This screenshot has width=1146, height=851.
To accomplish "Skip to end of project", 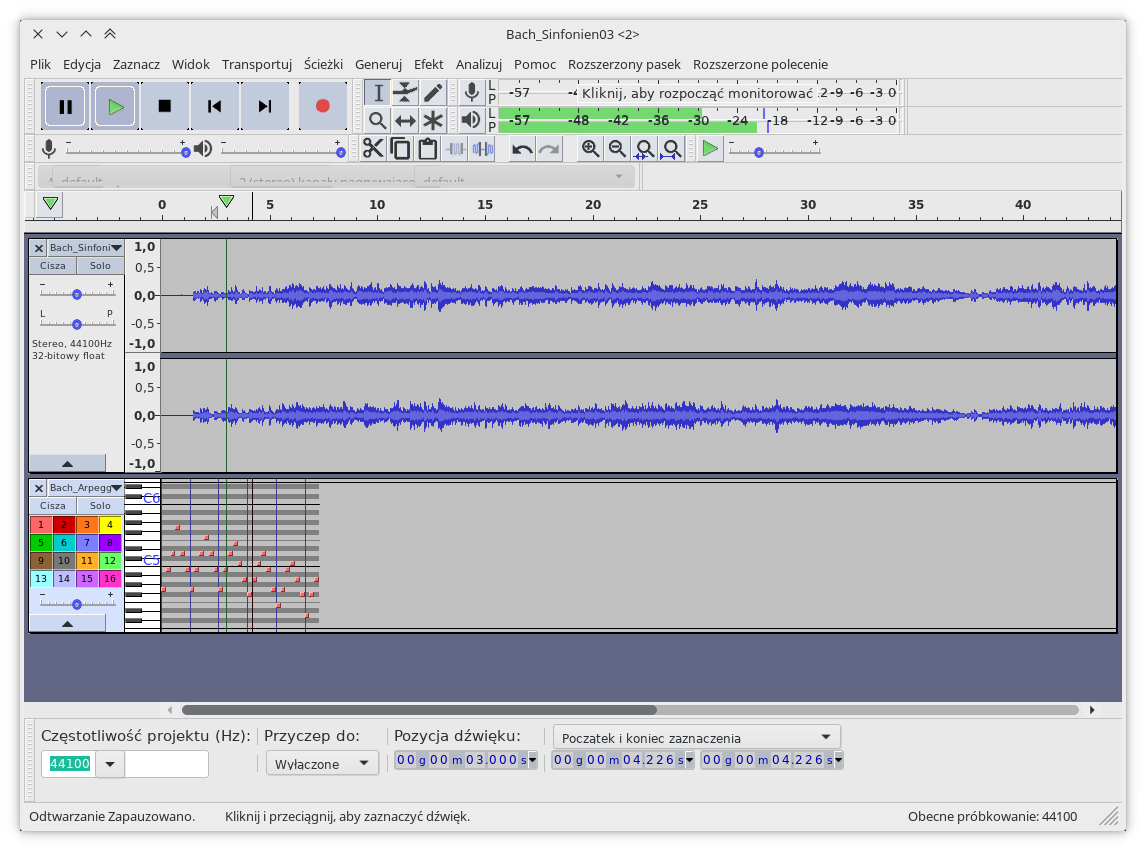I will 265,107.
